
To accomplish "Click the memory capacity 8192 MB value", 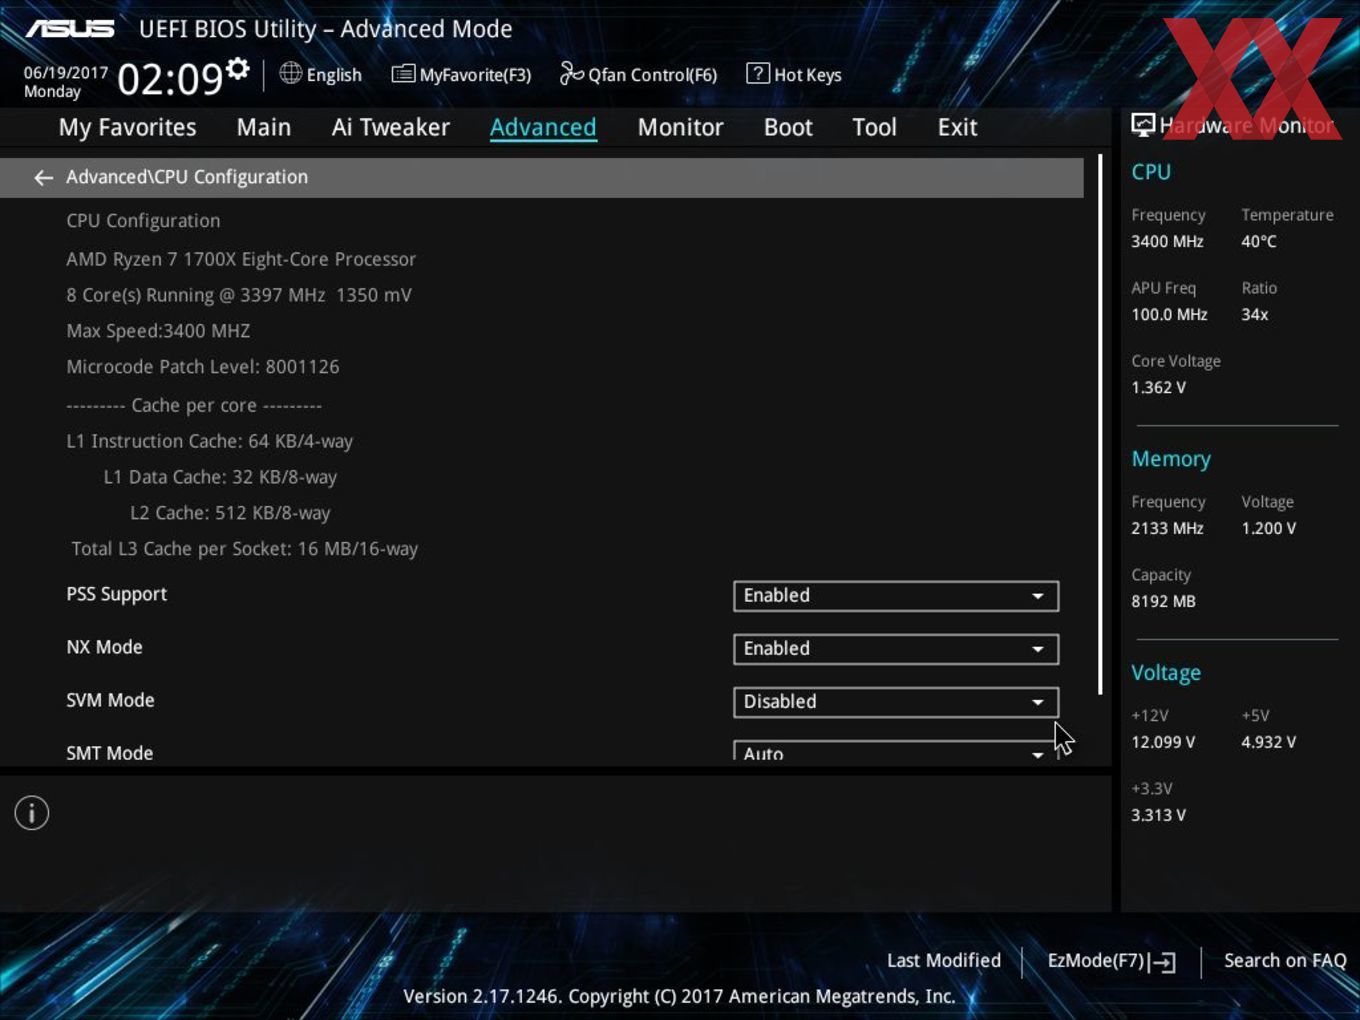I will coord(1163,601).
